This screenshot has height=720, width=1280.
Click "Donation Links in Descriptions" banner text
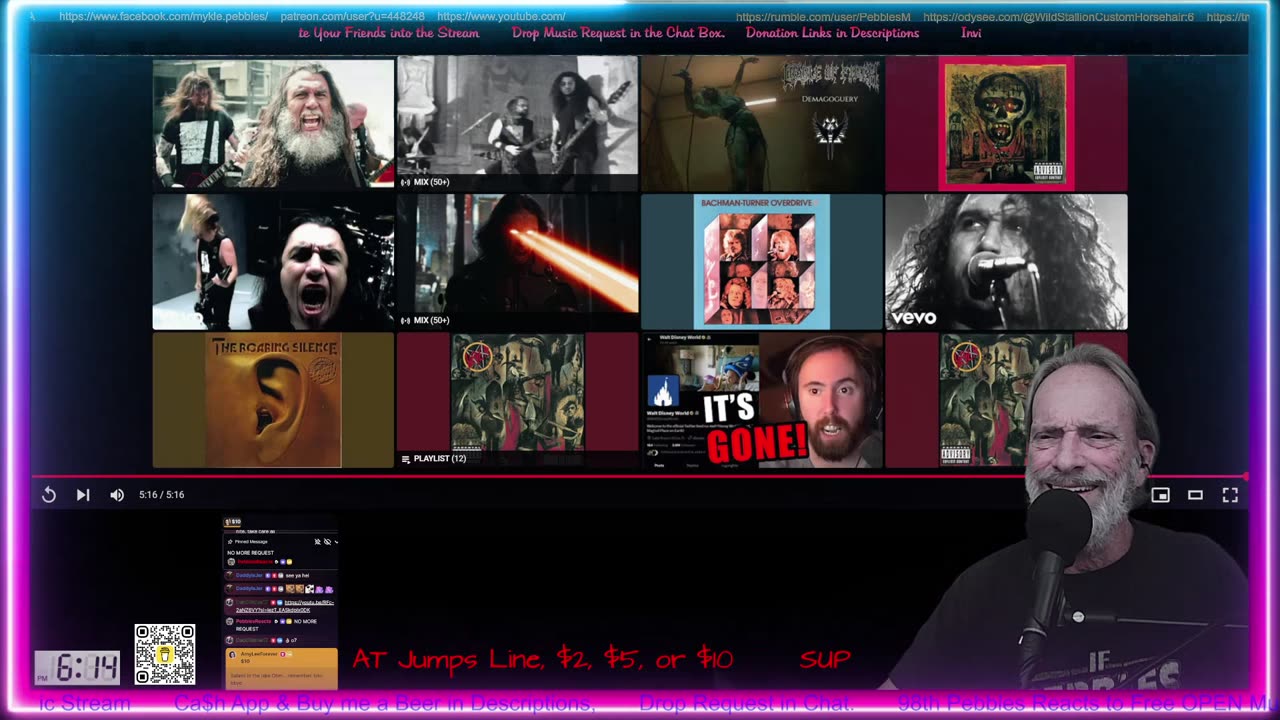point(832,33)
